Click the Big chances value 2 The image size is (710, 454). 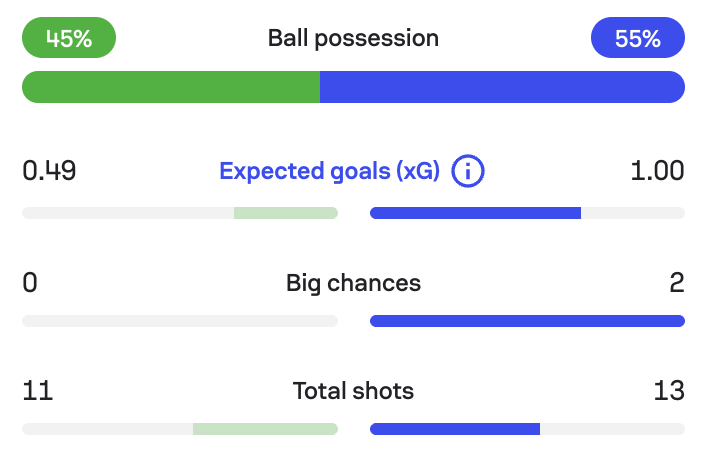click(x=676, y=283)
